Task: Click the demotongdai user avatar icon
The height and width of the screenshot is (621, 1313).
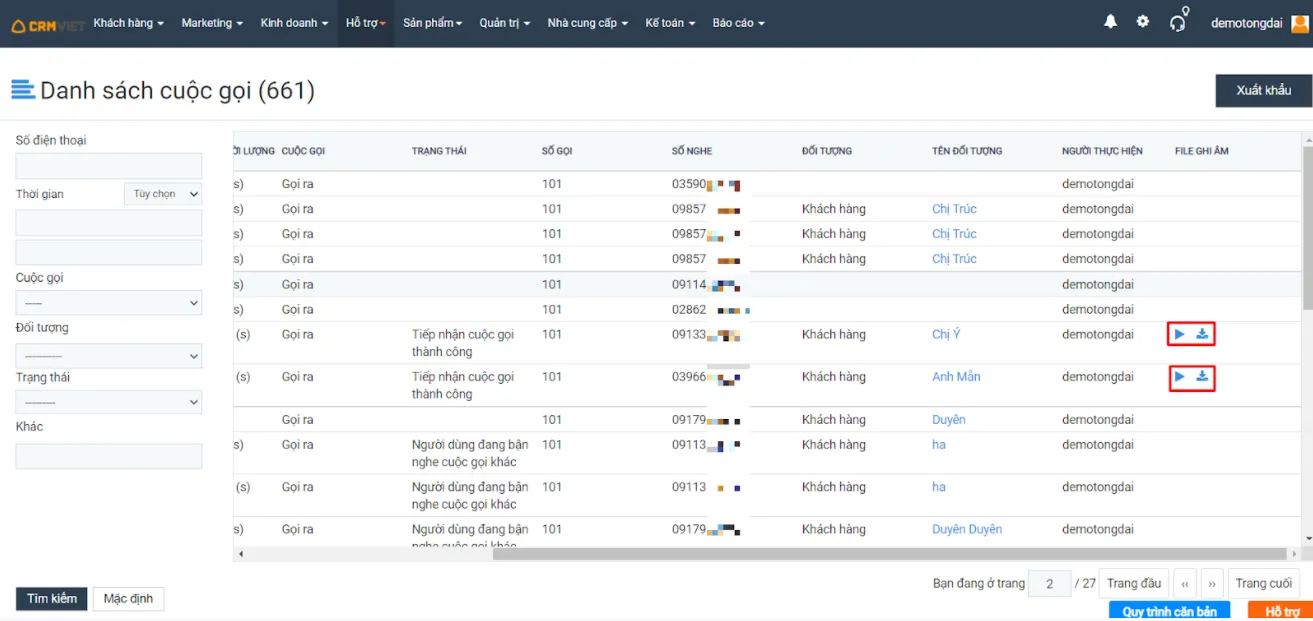Action: coord(1300,23)
